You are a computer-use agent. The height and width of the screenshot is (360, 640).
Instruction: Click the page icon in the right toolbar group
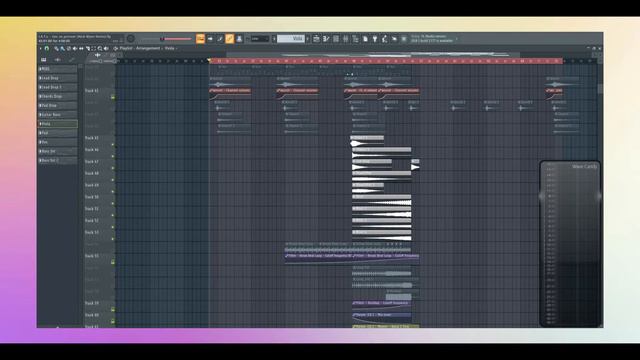365,39
